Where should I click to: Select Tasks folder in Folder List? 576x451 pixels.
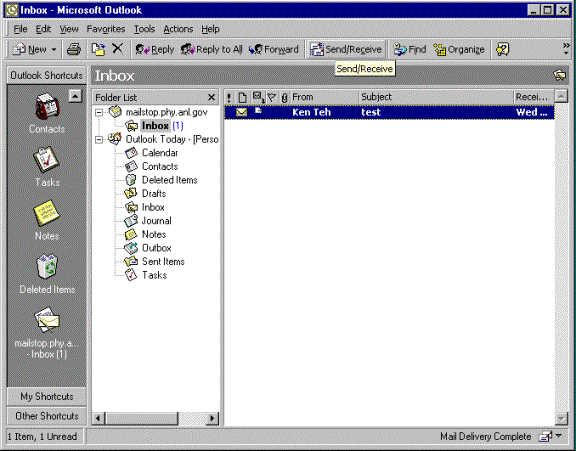154,275
